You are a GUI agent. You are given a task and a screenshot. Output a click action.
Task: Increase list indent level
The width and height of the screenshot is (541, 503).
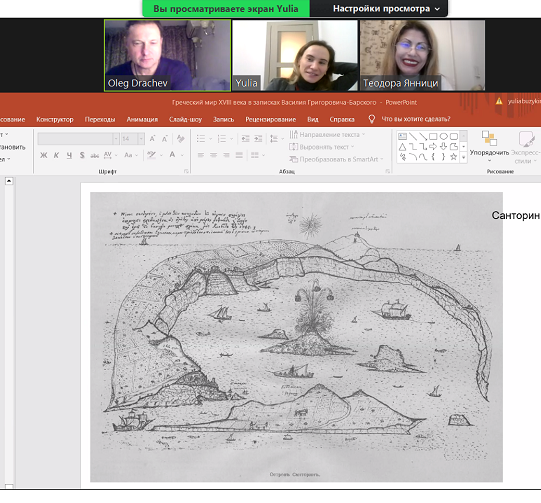tap(258, 139)
